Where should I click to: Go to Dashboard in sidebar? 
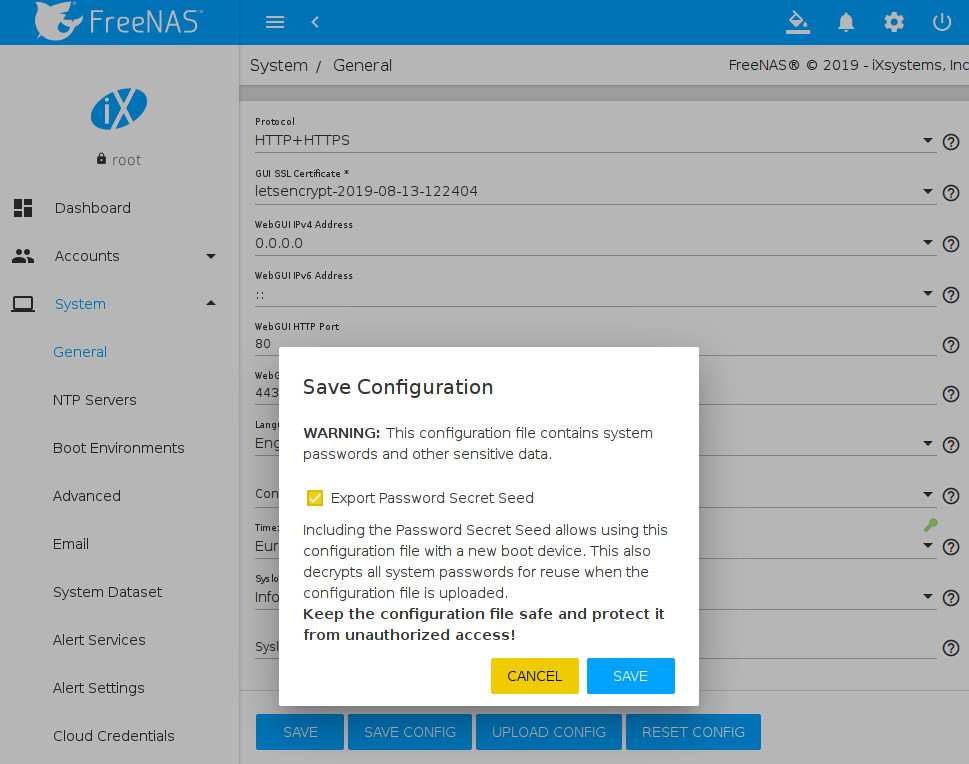pos(92,208)
